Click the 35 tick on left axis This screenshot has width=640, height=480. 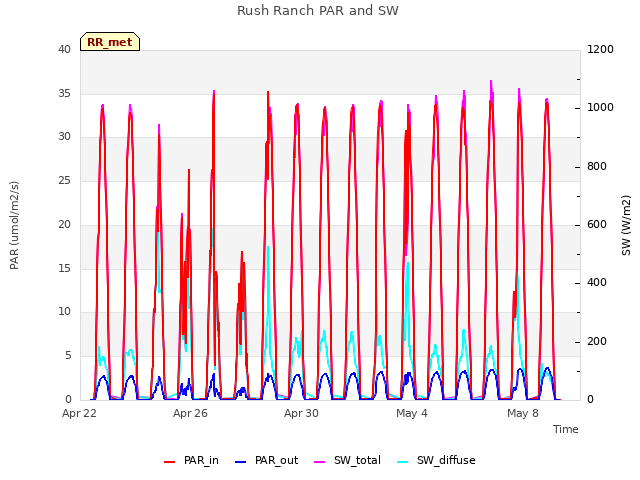click(x=64, y=93)
